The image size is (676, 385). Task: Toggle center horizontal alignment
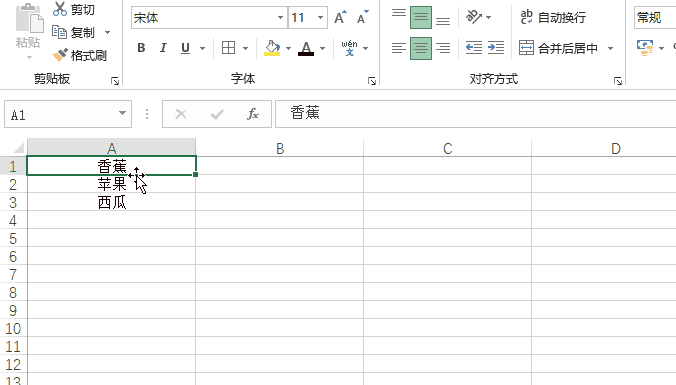(x=421, y=48)
